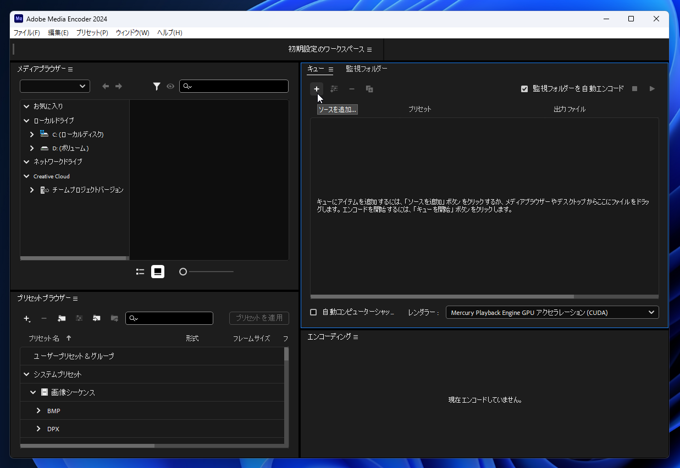Click the Add Source plus icon in Queue
Screen dimensions: 680x468
click(317, 89)
